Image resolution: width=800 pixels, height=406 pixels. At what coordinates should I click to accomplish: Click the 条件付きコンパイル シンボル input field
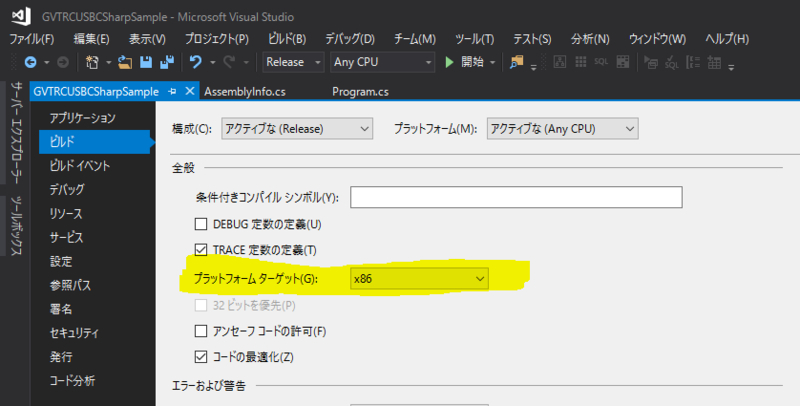516,197
